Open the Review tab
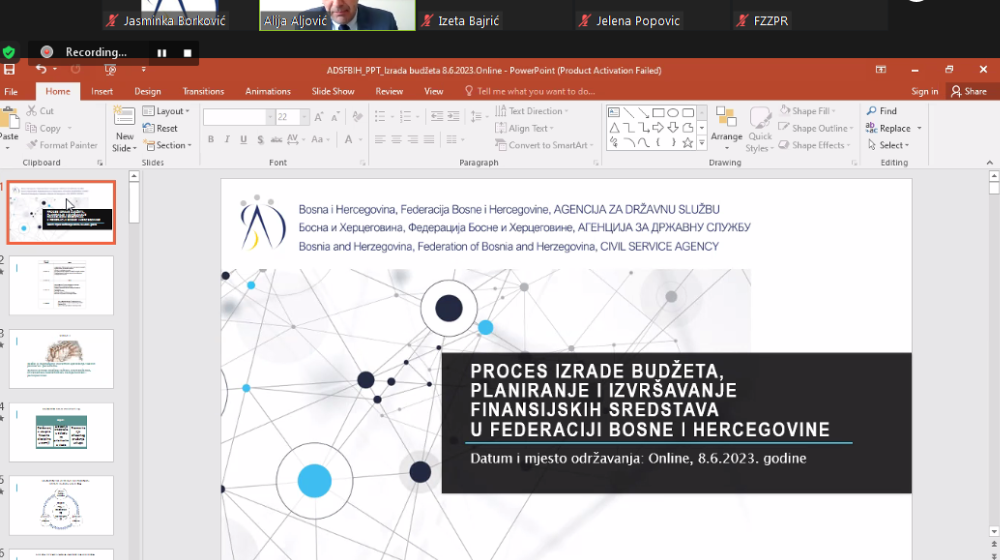 tap(389, 92)
